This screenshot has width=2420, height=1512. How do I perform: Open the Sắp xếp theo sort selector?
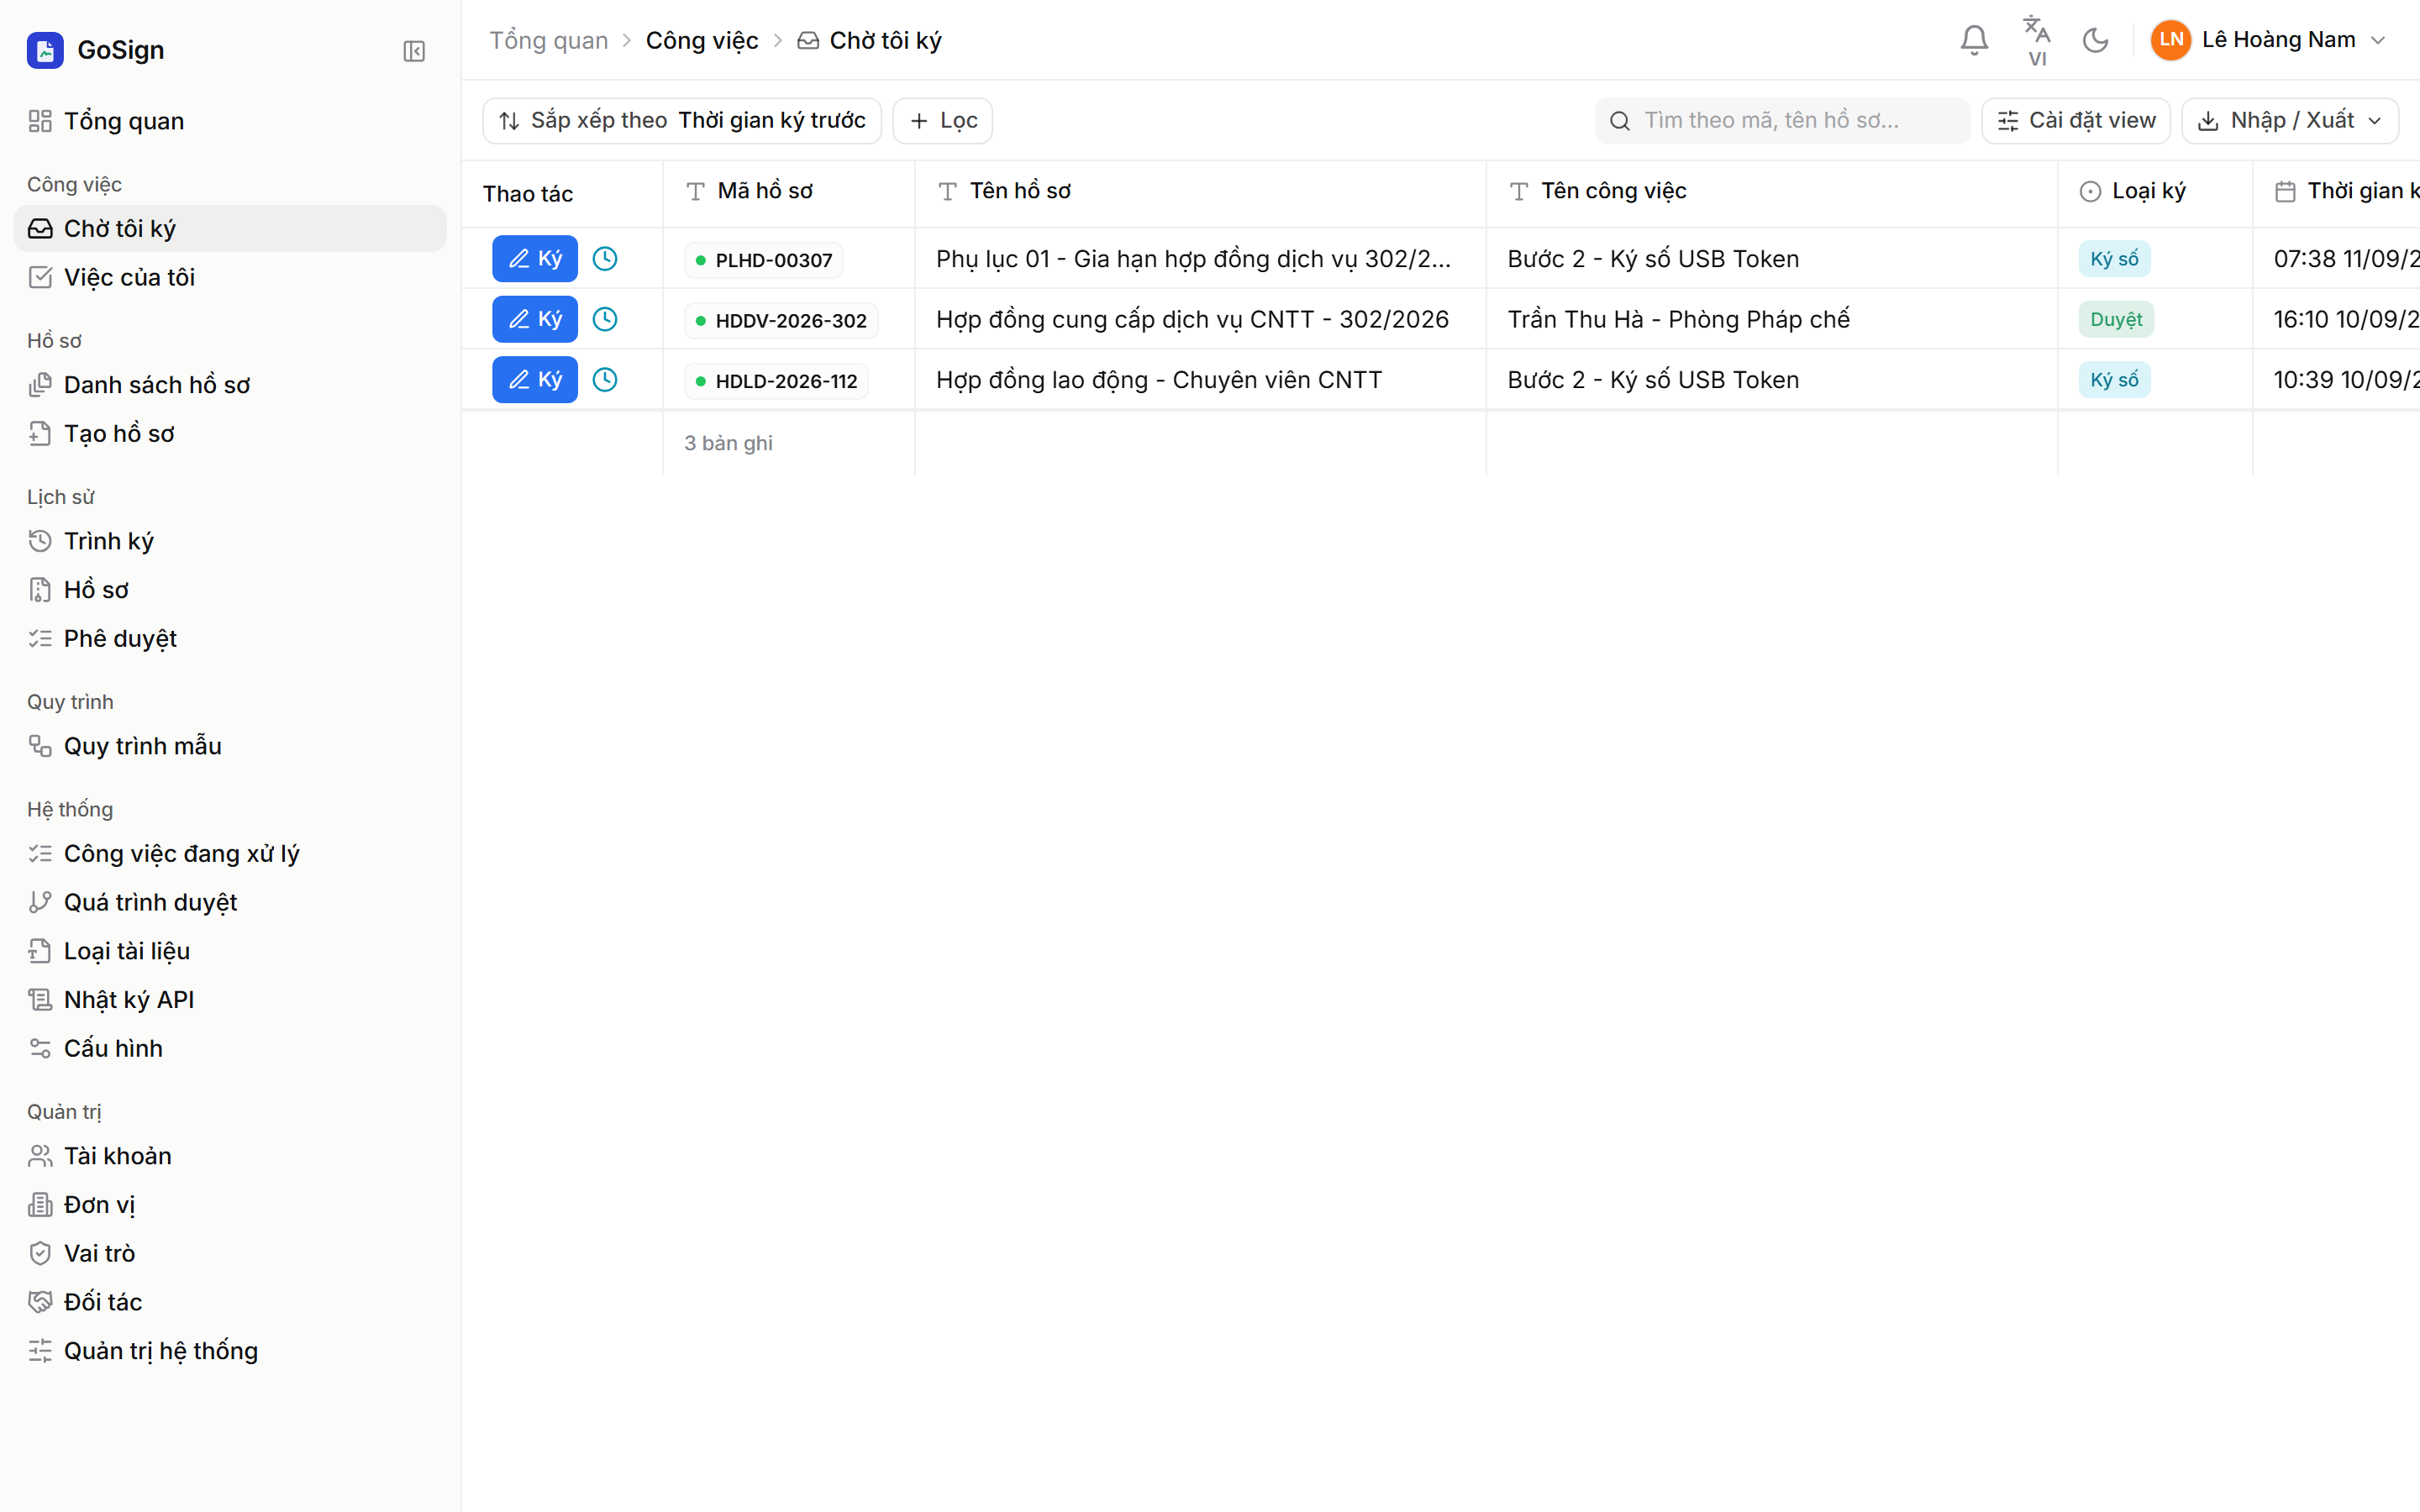coord(682,121)
